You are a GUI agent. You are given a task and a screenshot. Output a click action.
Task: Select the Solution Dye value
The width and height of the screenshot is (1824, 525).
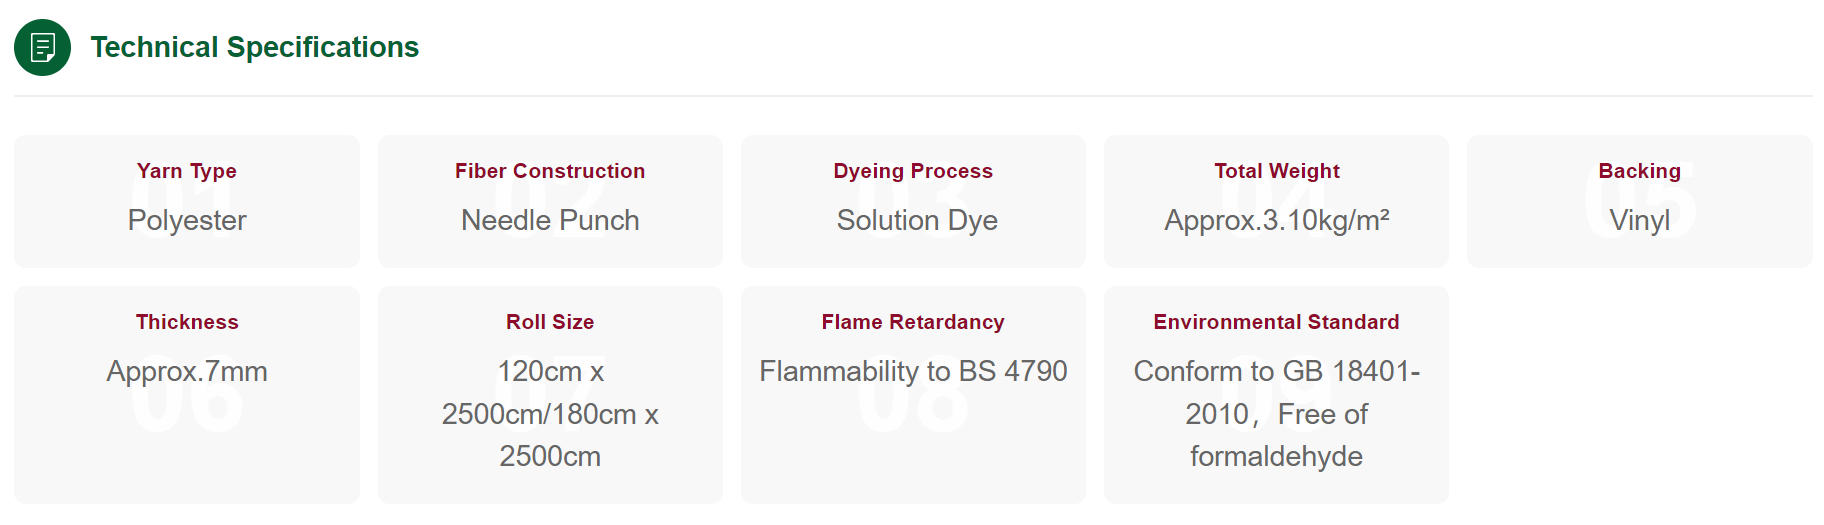point(917,220)
